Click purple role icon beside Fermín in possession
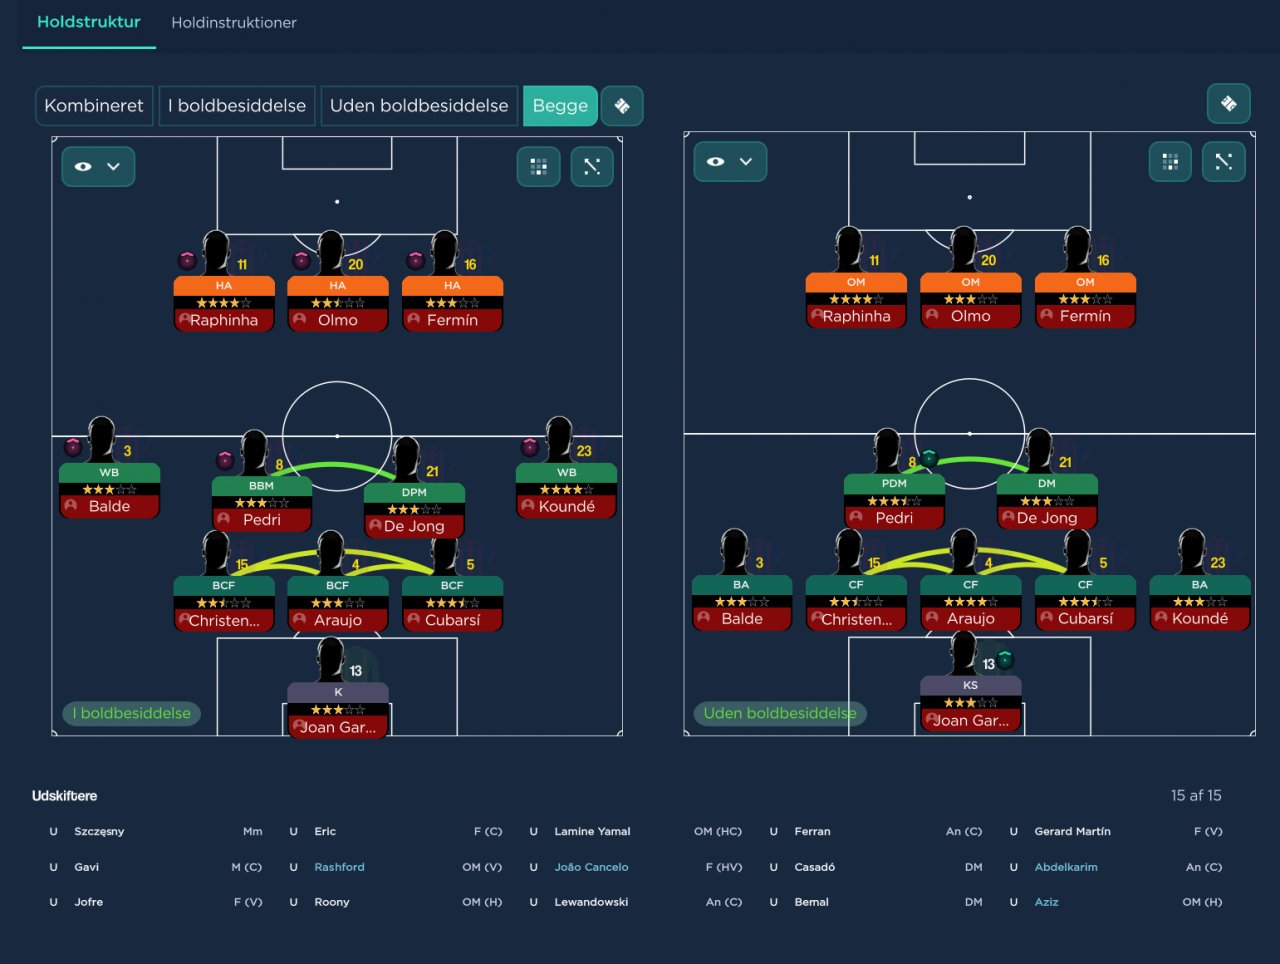Image resolution: width=1280 pixels, height=964 pixels. 415,260
